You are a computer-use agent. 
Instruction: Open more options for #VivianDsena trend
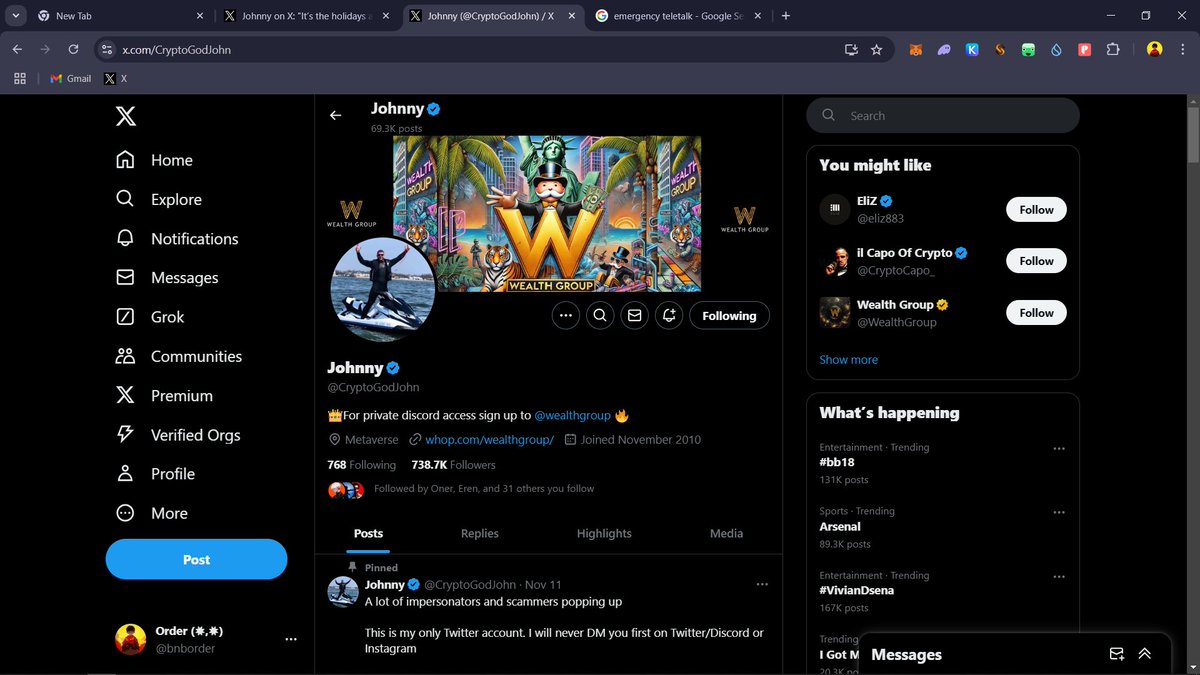[1059, 577]
